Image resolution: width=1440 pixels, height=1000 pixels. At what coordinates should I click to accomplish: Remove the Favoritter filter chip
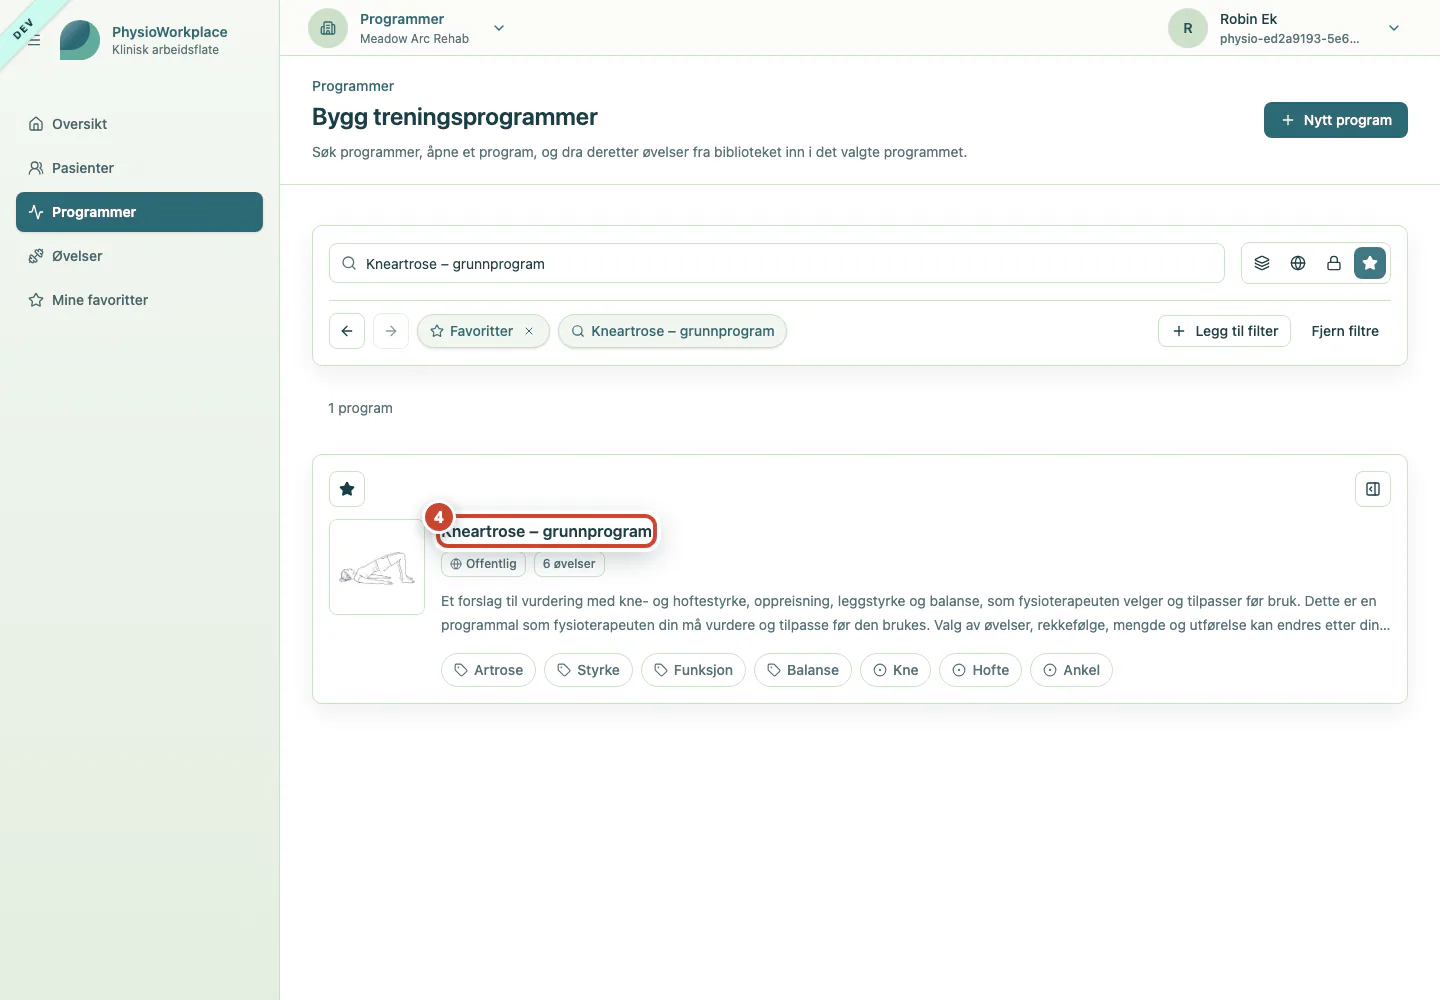pyautogui.click(x=529, y=331)
